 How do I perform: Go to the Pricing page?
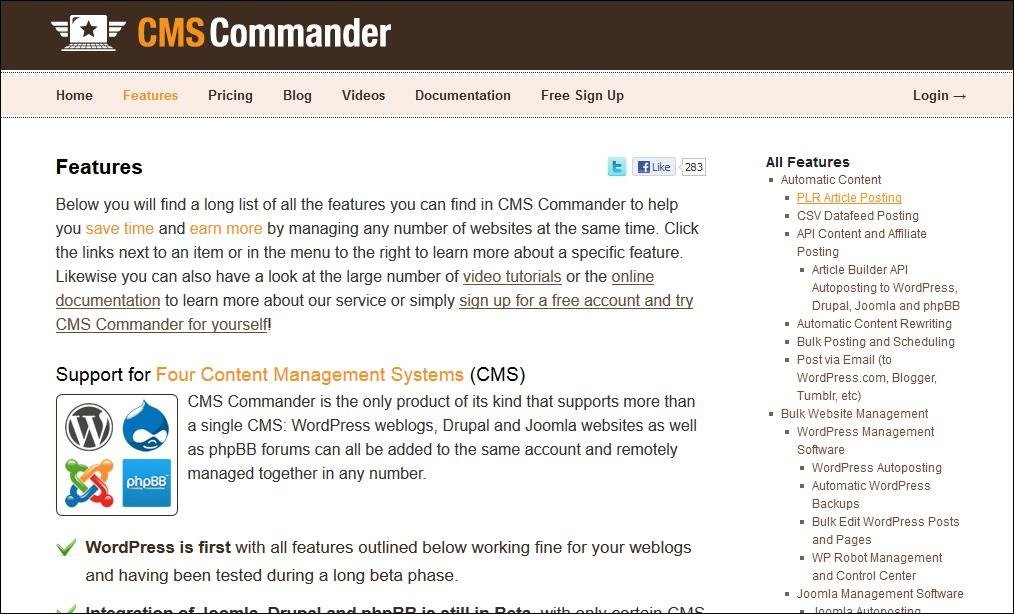click(x=230, y=95)
